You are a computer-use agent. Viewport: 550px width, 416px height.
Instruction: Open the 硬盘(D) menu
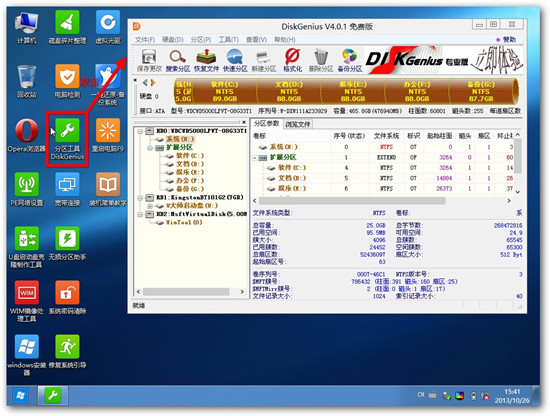173,40
